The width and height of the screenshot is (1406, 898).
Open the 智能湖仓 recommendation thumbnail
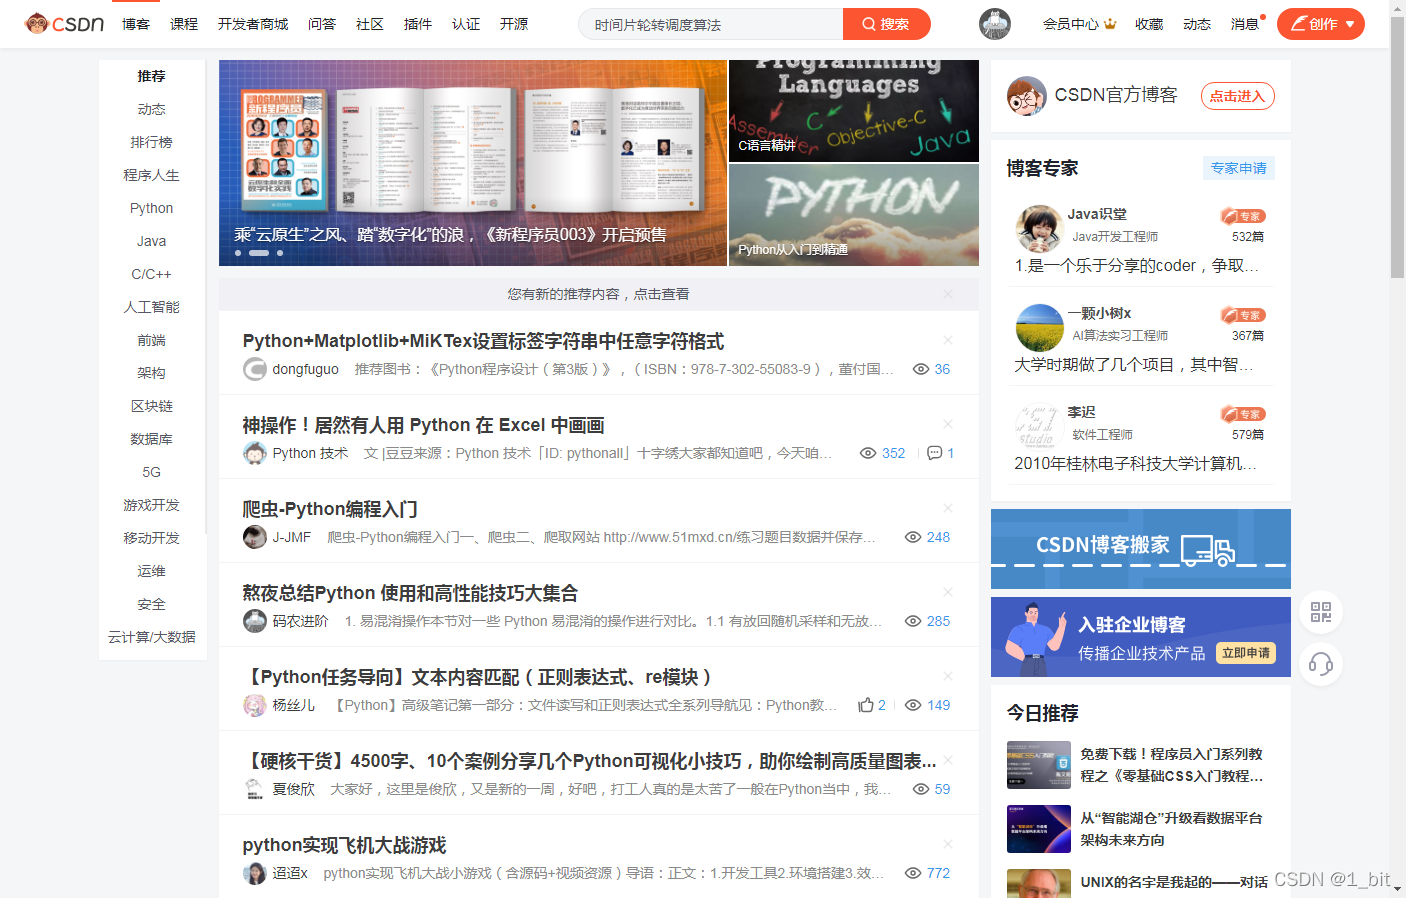[x=1039, y=829]
